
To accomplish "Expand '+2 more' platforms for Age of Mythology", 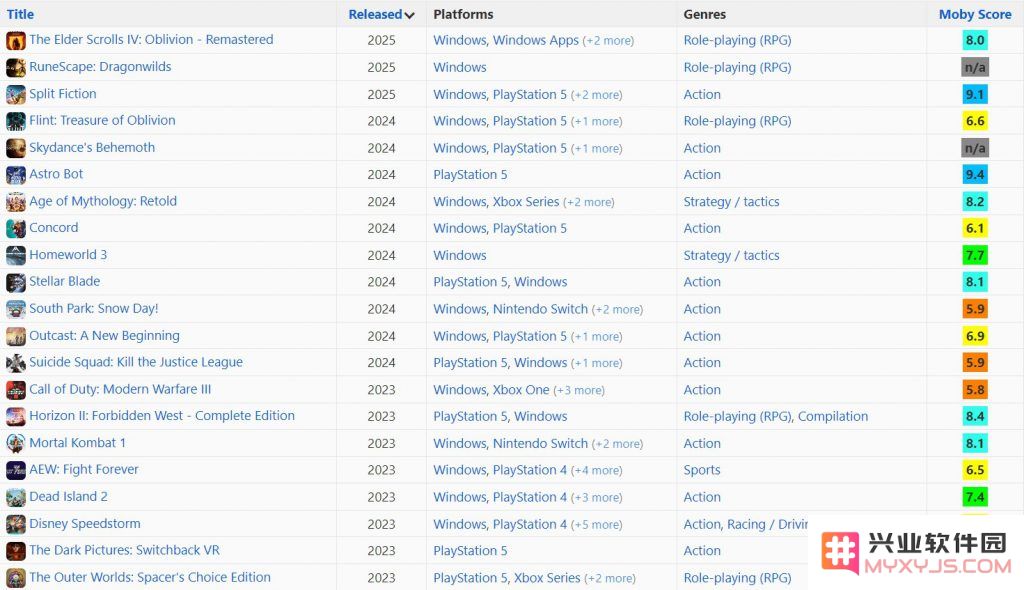I will pyautogui.click(x=588, y=202).
